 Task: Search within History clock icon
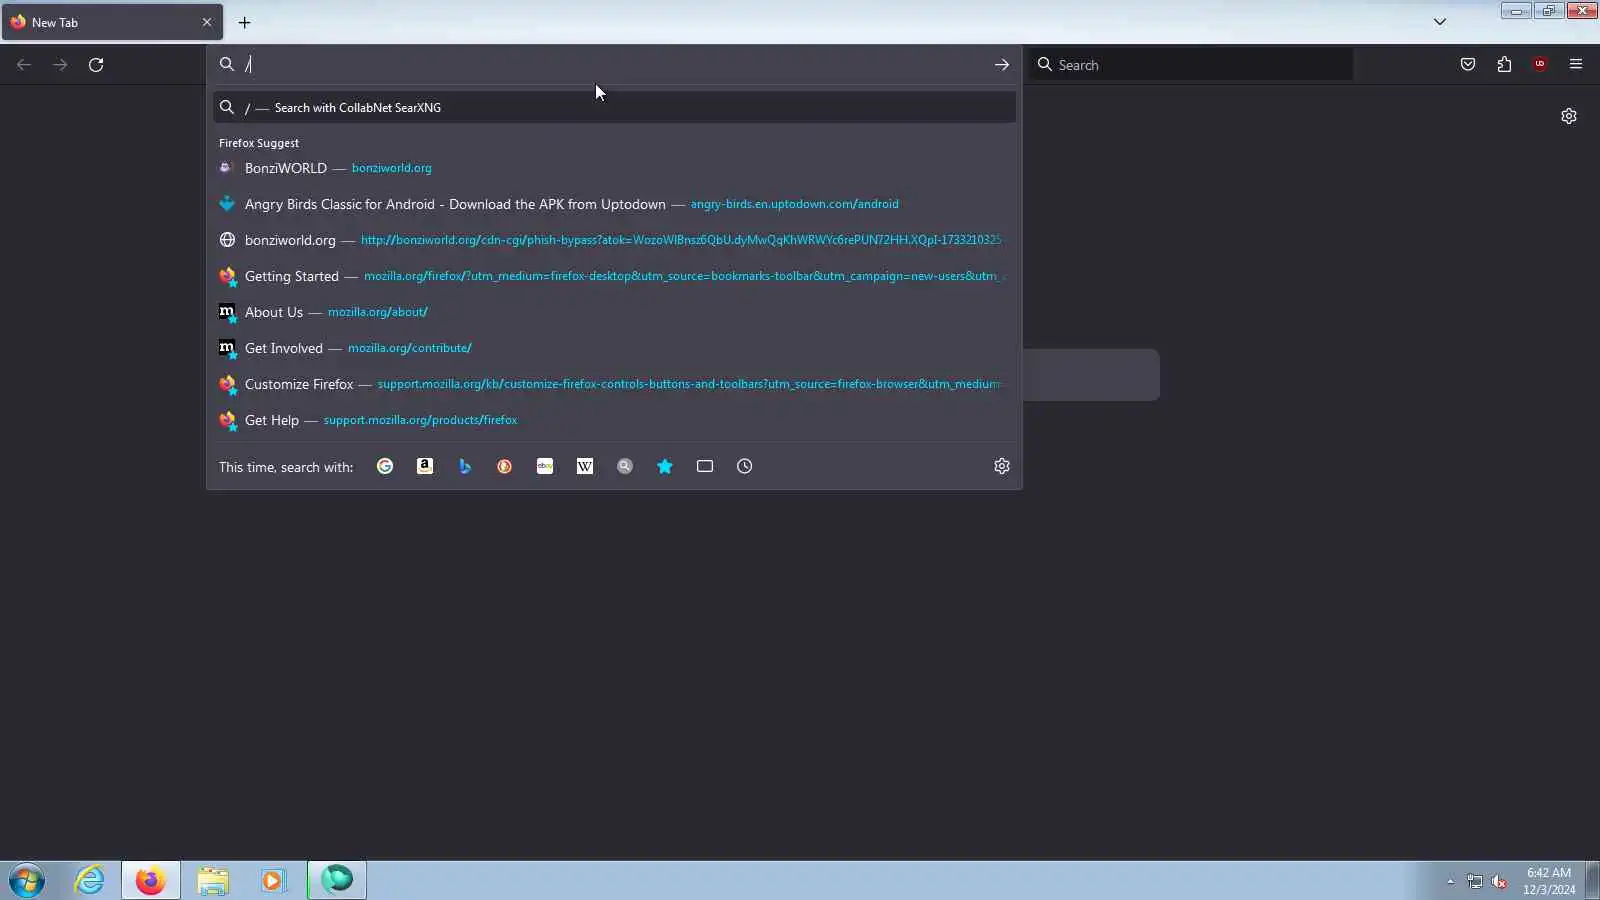point(745,466)
